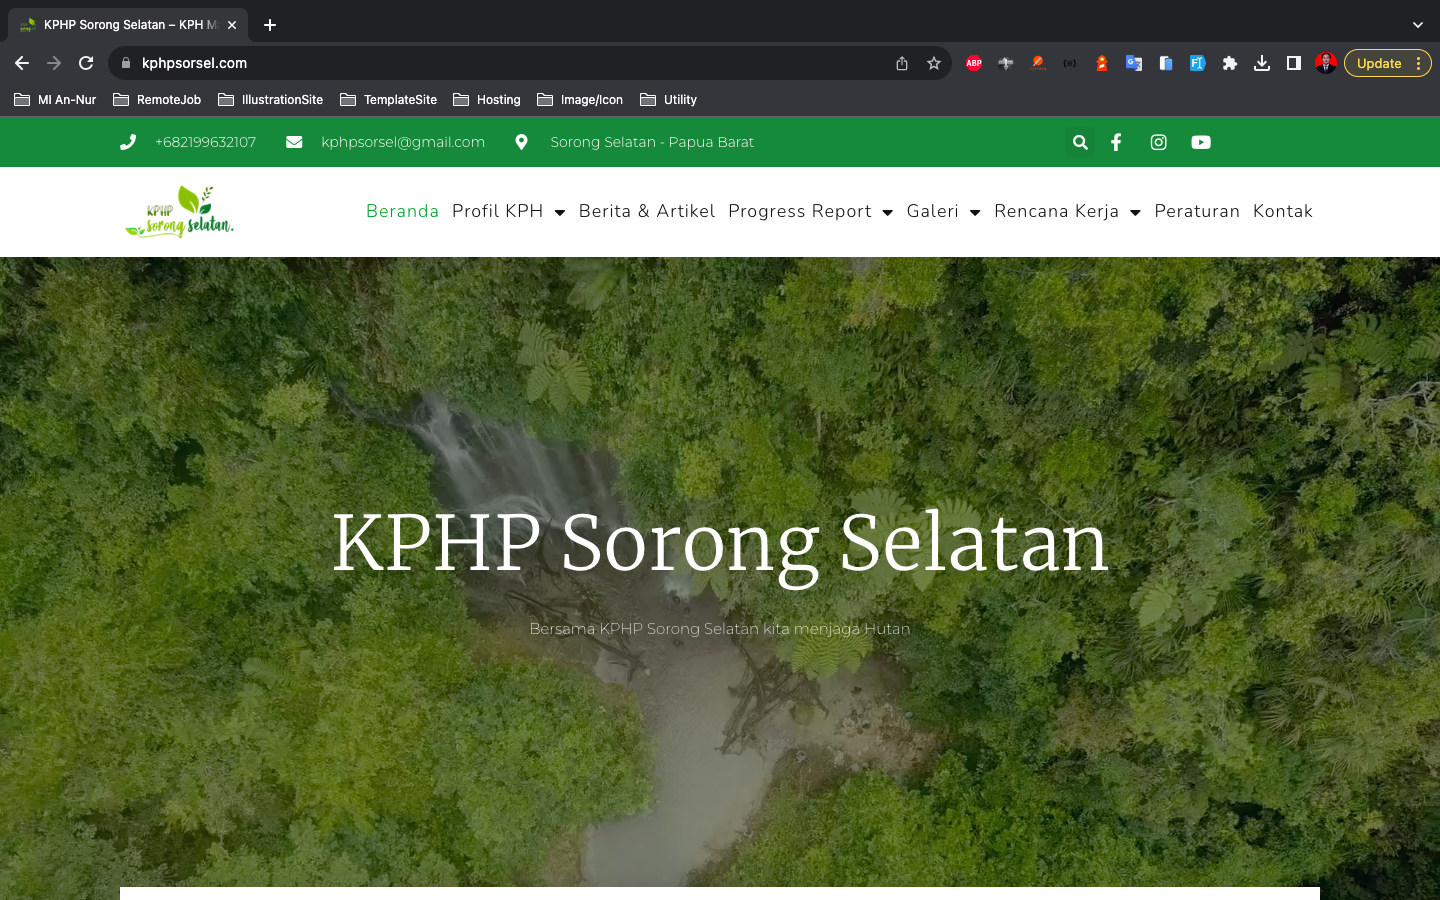The height and width of the screenshot is (900, 1440).
Task: Expand the Rencana Kerja dropdown menu
Action: tap(1067, 211)
